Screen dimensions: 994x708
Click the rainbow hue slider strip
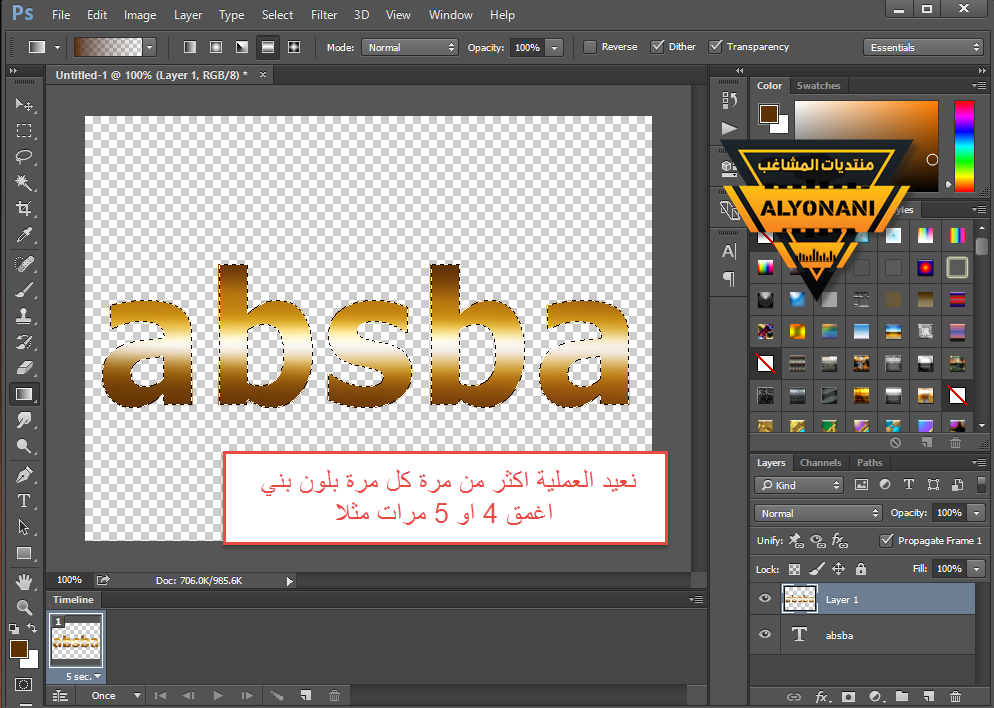point(964,145)
